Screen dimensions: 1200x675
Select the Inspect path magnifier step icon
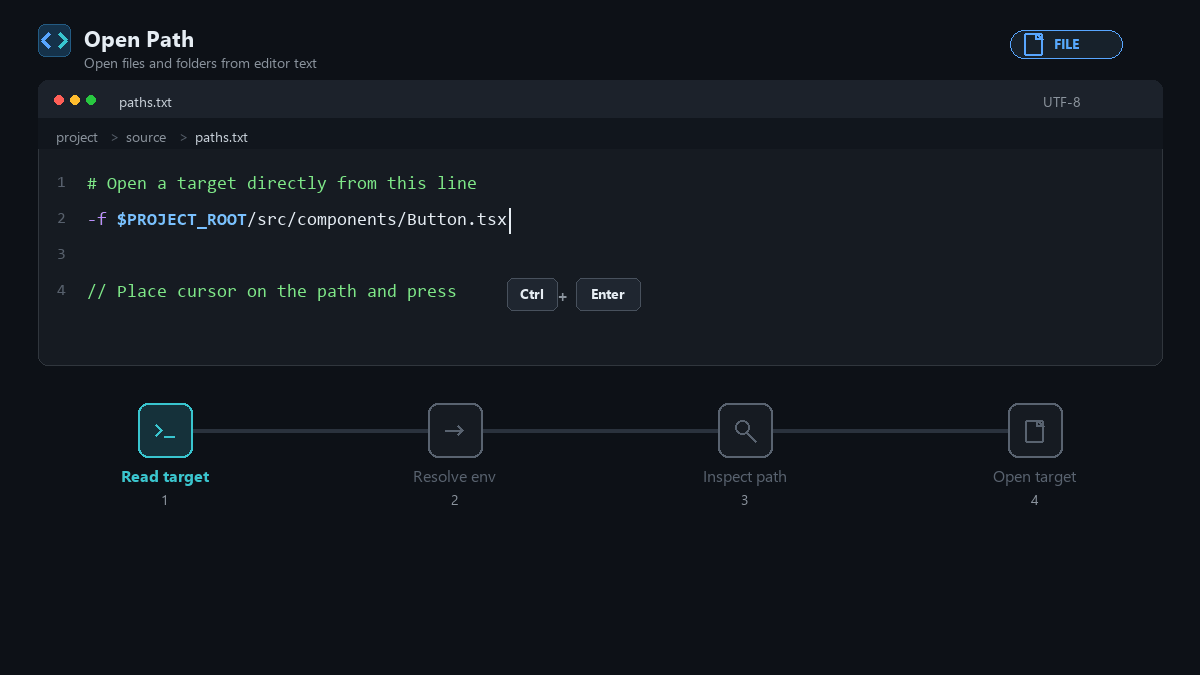[x=745, y=430]
